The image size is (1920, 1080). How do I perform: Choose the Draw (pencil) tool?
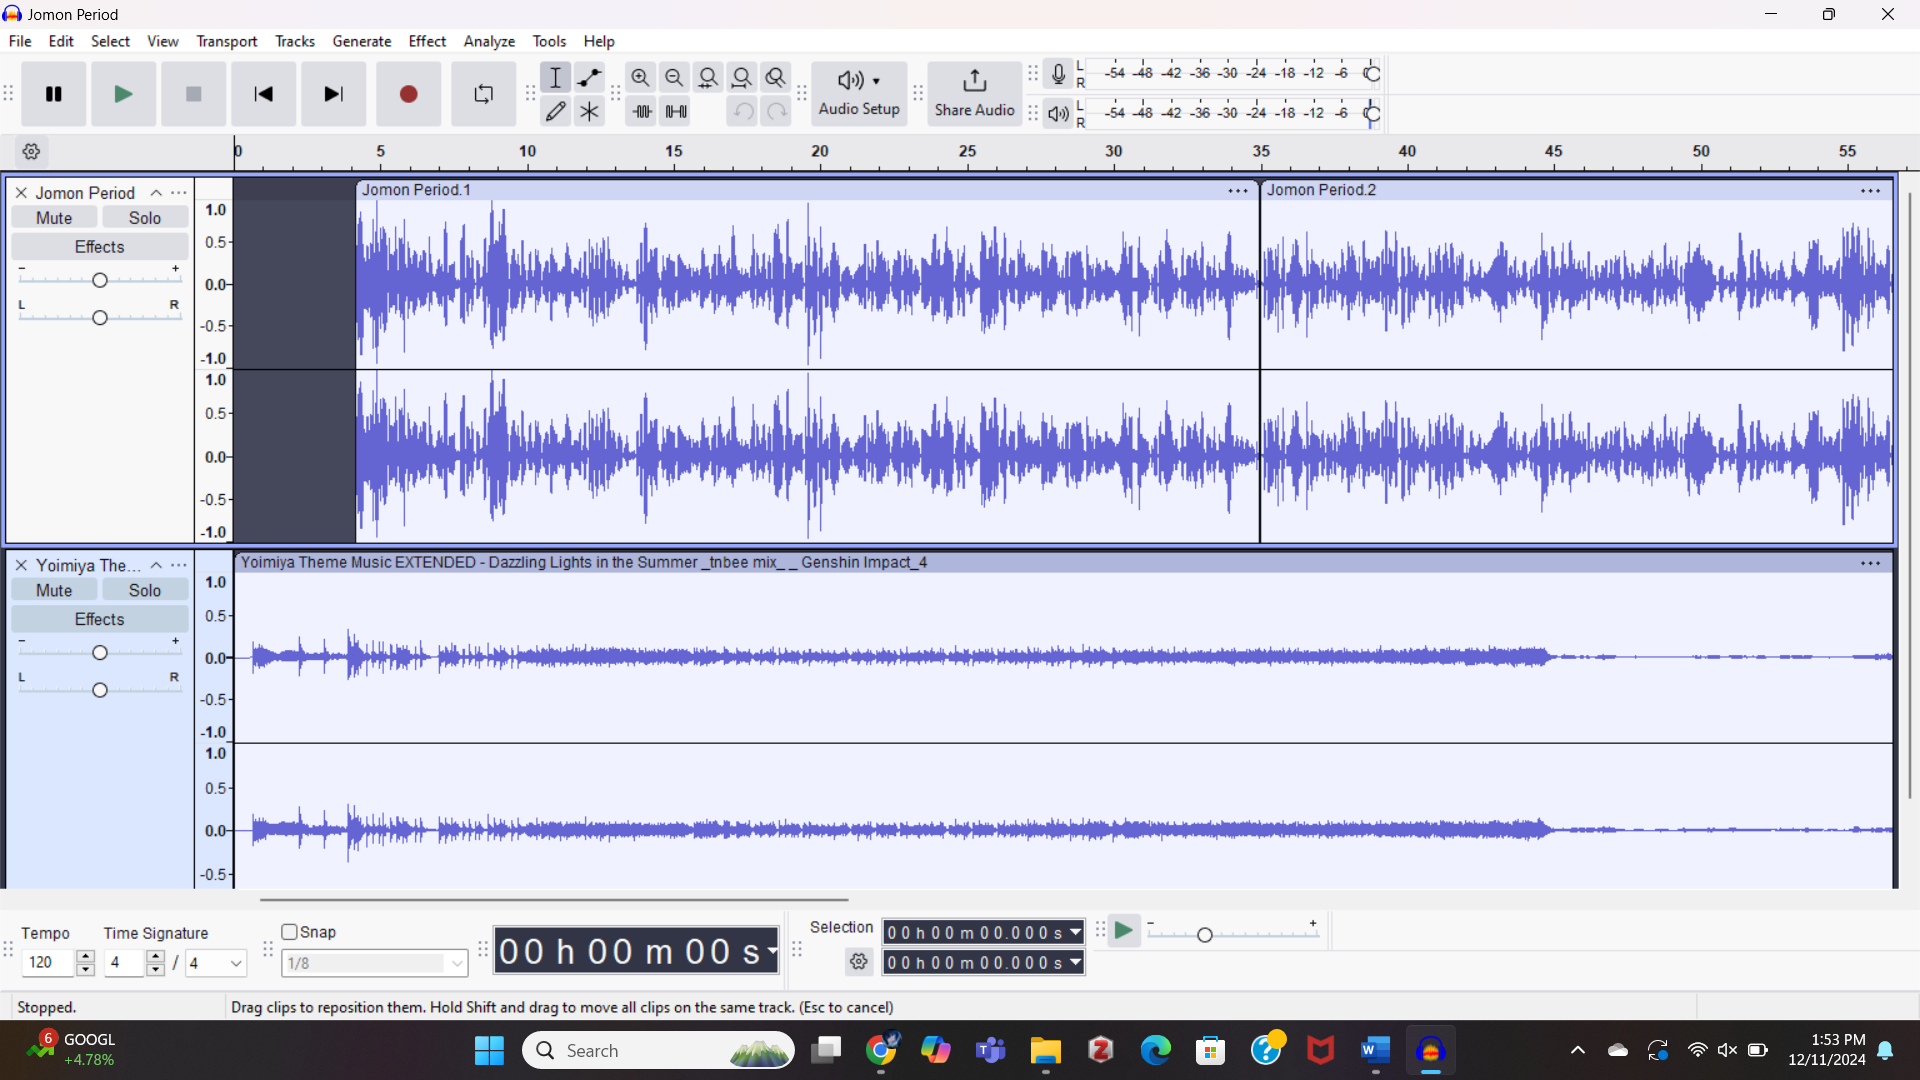coord(556,112)
